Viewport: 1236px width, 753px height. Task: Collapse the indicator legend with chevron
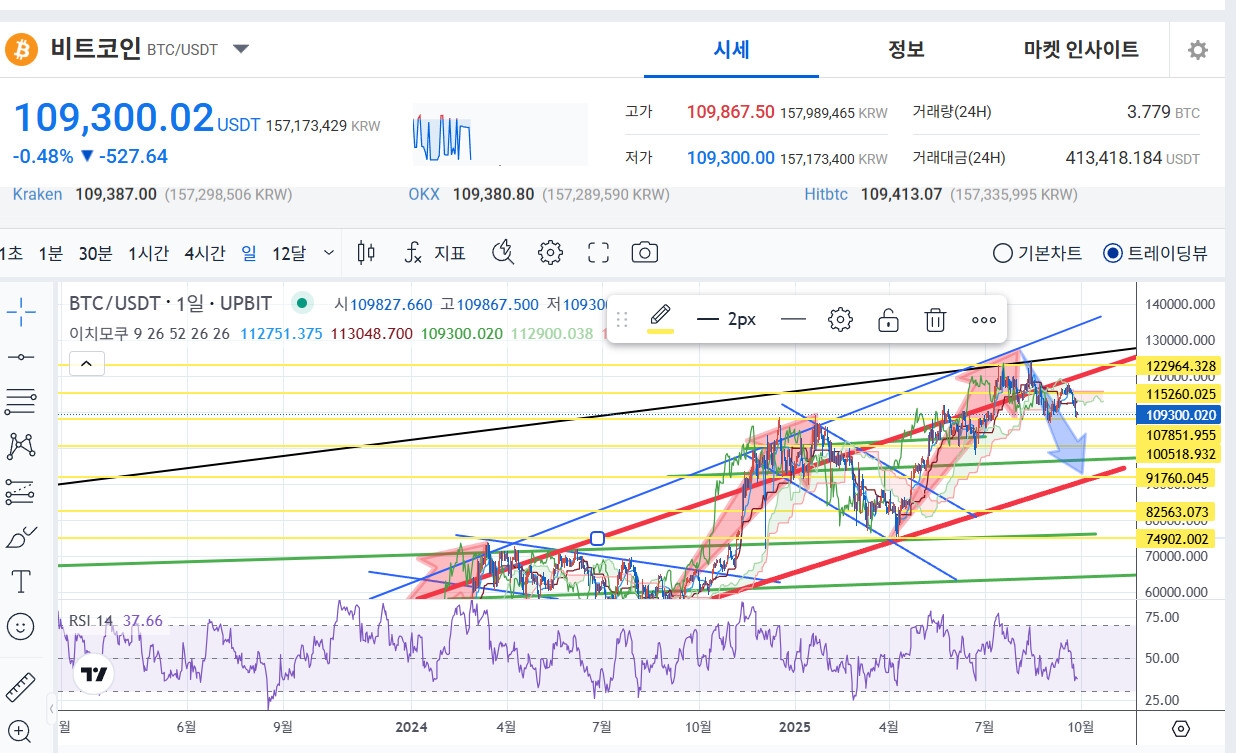tap(87, 363)
